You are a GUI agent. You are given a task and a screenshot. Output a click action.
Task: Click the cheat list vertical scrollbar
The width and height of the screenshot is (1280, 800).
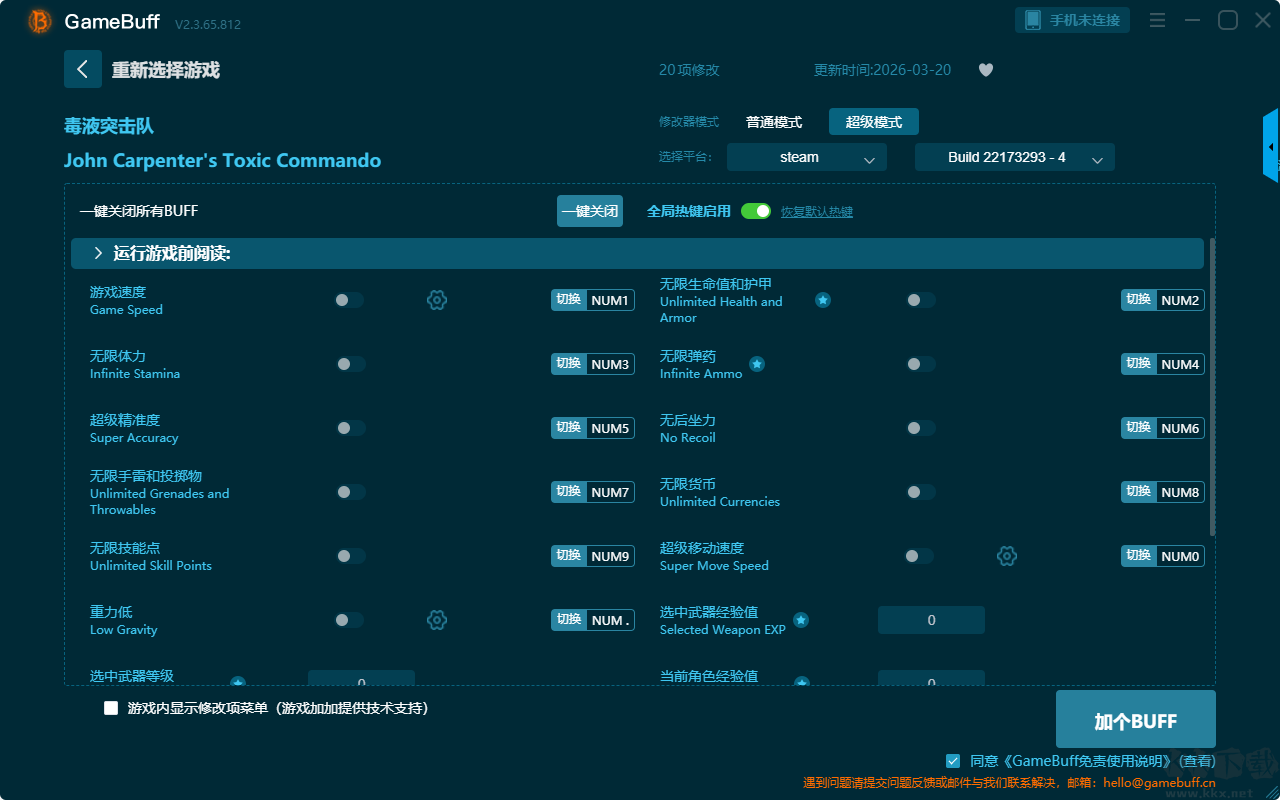[1213, 387]
